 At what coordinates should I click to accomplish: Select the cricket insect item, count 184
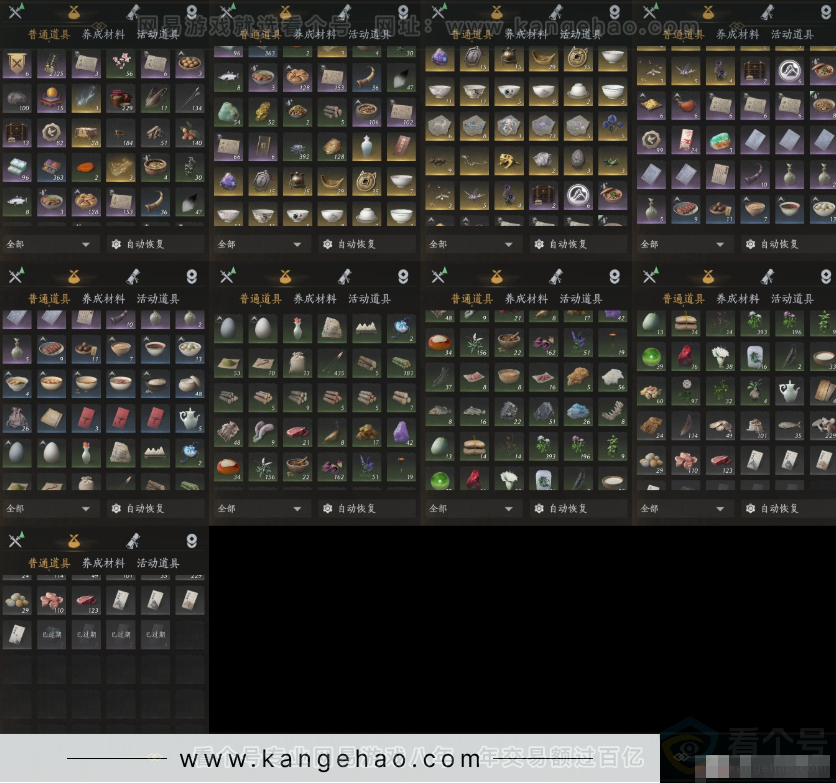tap(120, 134)
